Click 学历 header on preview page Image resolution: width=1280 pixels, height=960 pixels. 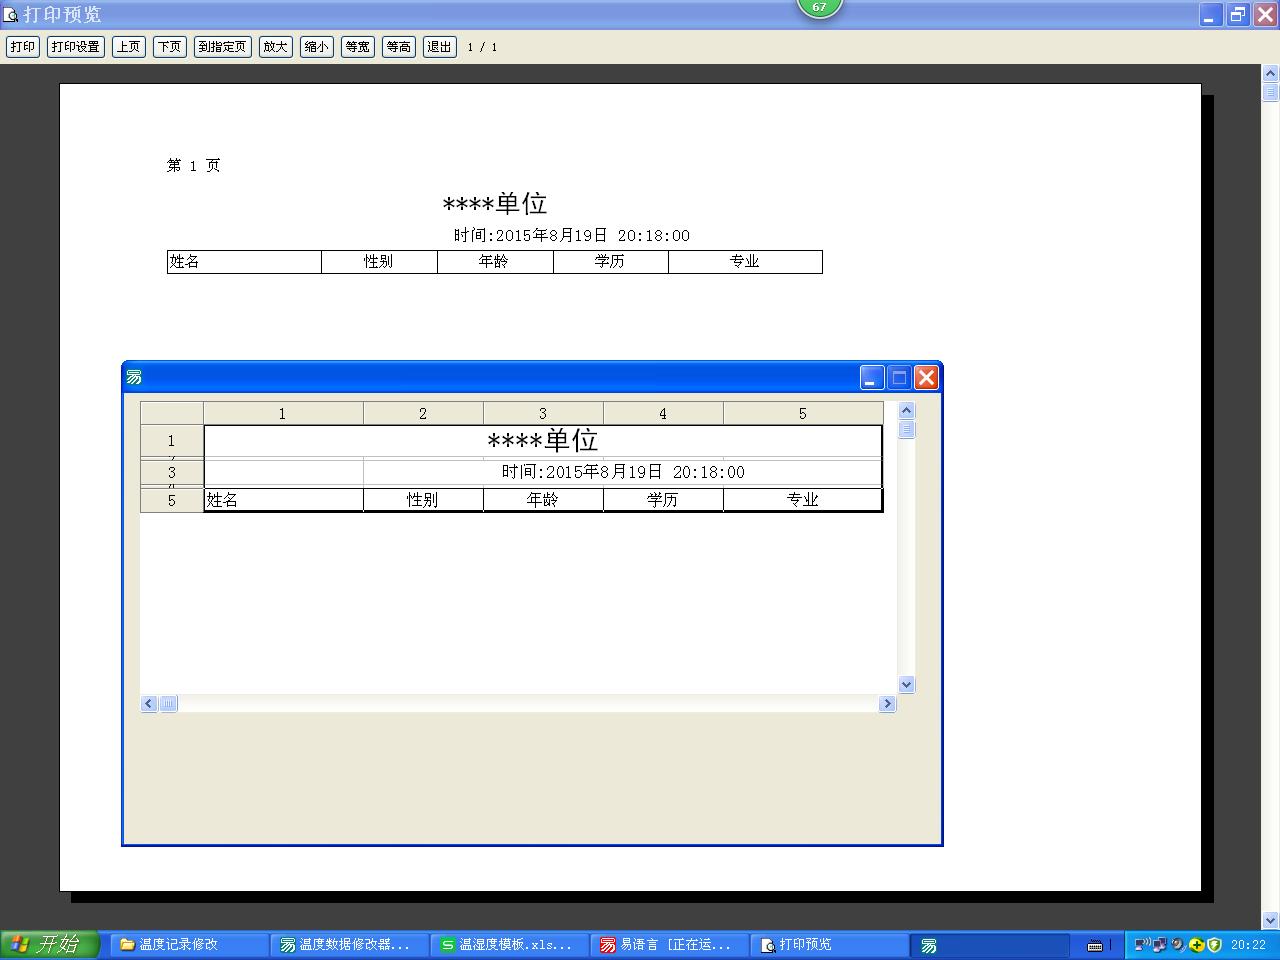(x=610, y=262)
